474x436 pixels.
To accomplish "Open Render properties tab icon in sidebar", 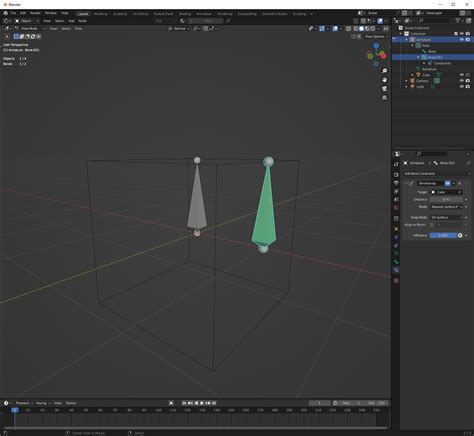I will coord(396,175).
